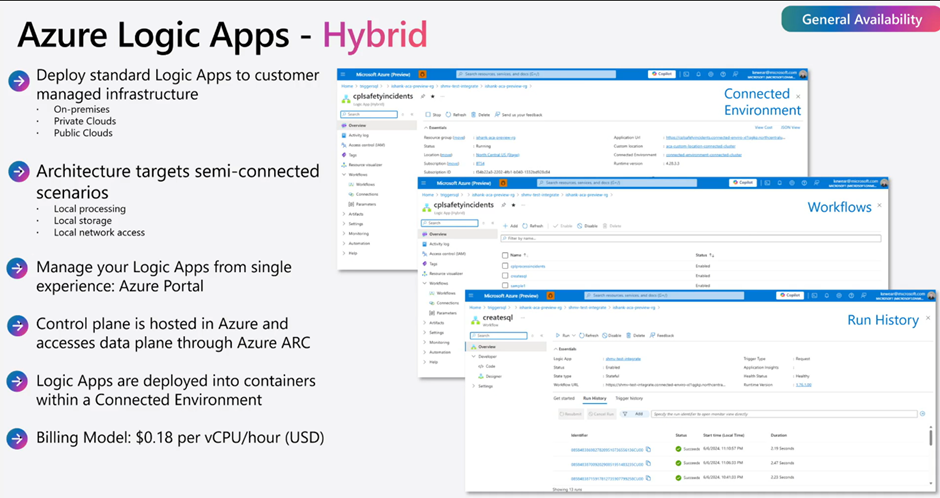This screenshot has height=498, width=940.
Task: Close the Run History window
Action: click(928, 318)
